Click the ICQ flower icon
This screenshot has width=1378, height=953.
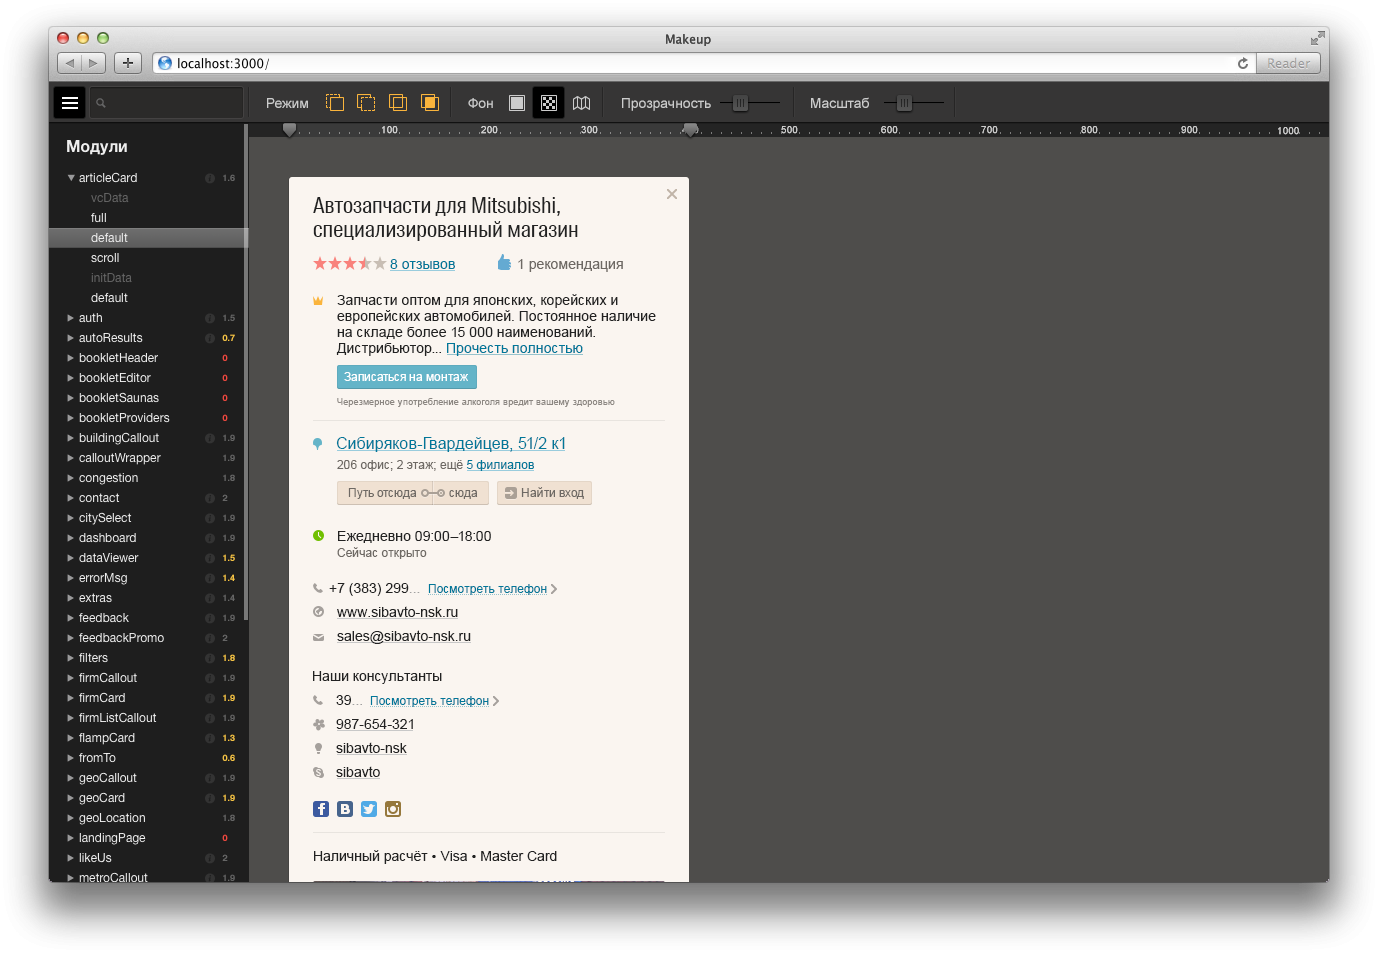pyautogui.click(x=318, y=724)
